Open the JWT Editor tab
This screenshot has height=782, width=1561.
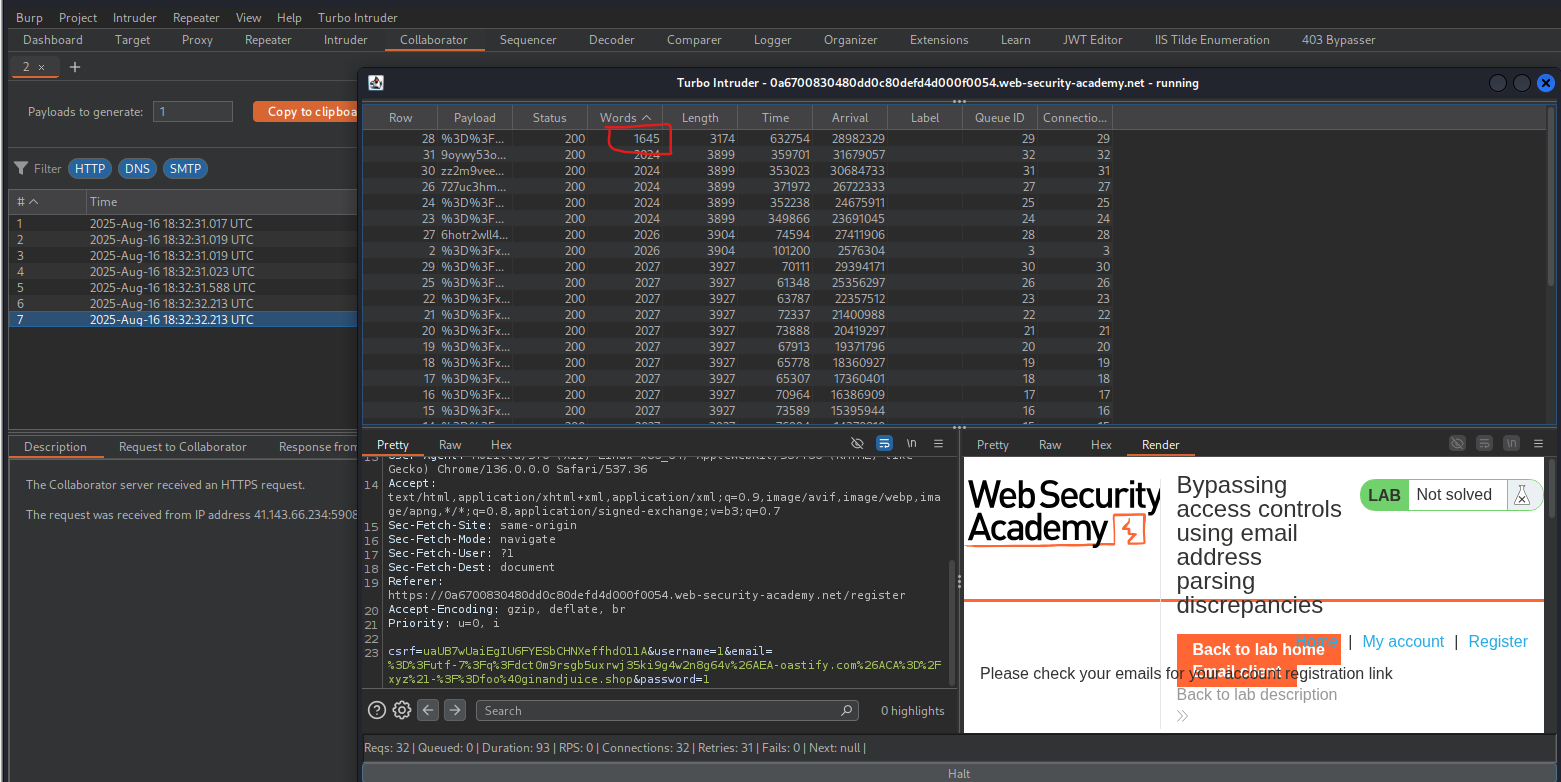point(1092,40)
